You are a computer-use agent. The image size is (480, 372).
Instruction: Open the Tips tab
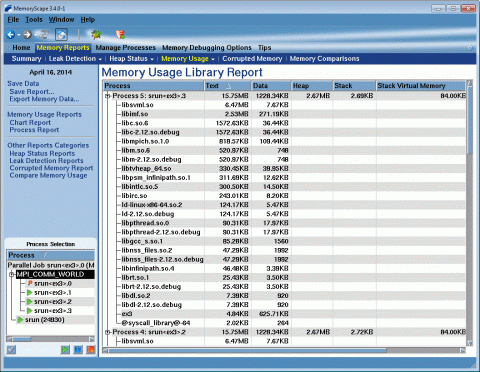(264, 48)
